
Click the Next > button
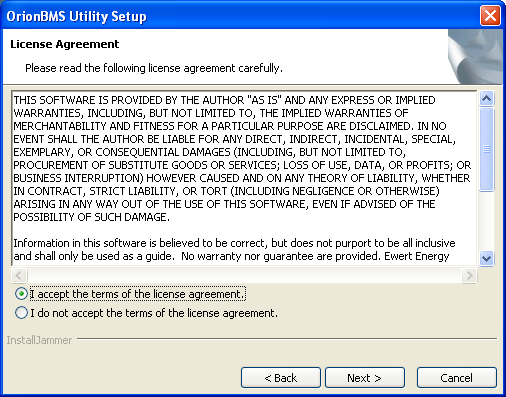[x=365, y=378]
